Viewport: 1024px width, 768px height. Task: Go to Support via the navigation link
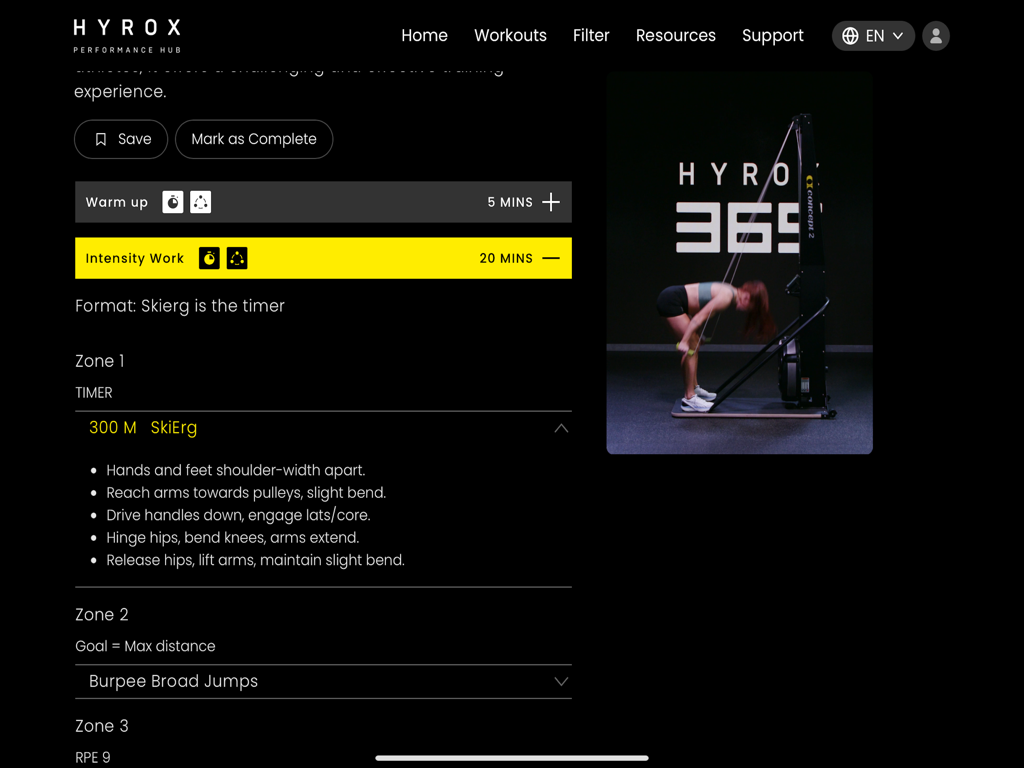pyautogui.click(x=772, y=35)
